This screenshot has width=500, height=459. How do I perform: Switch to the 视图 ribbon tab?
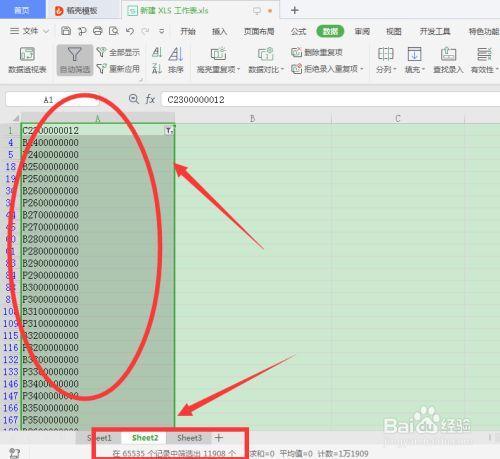394,31
